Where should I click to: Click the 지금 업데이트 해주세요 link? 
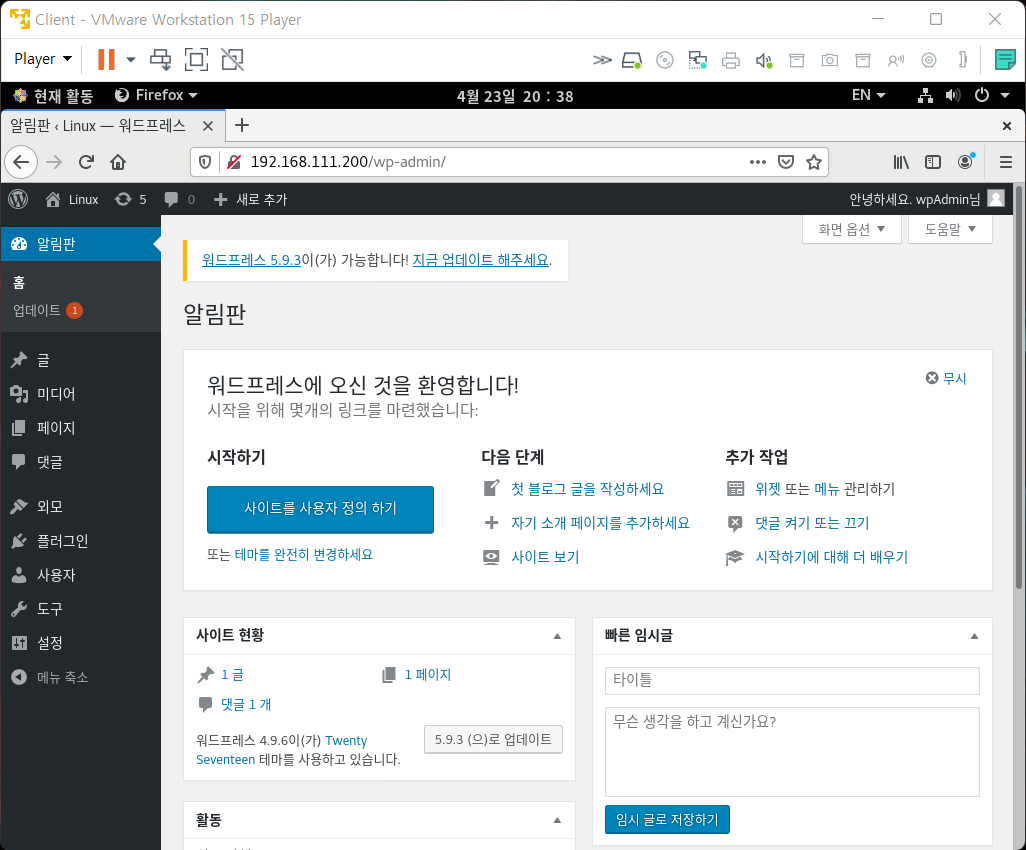point(480,260)
